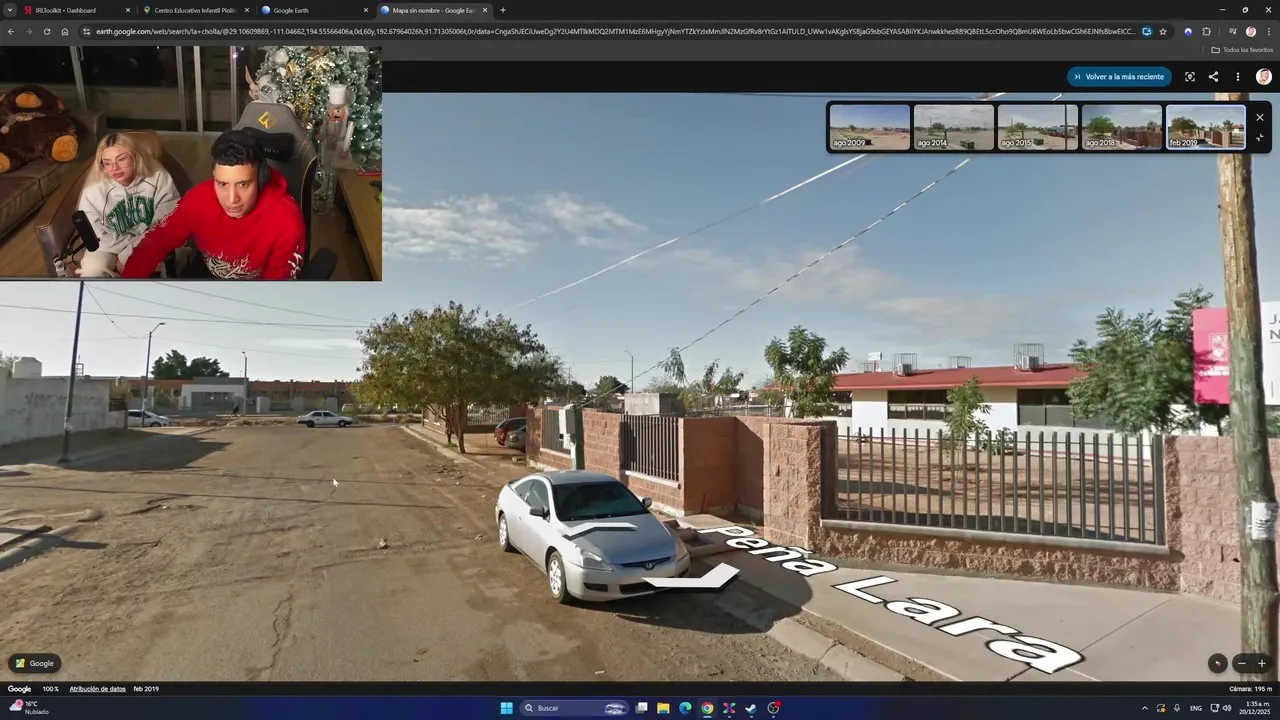Open clock and date 1:35 a.m.

[1254, 708]
